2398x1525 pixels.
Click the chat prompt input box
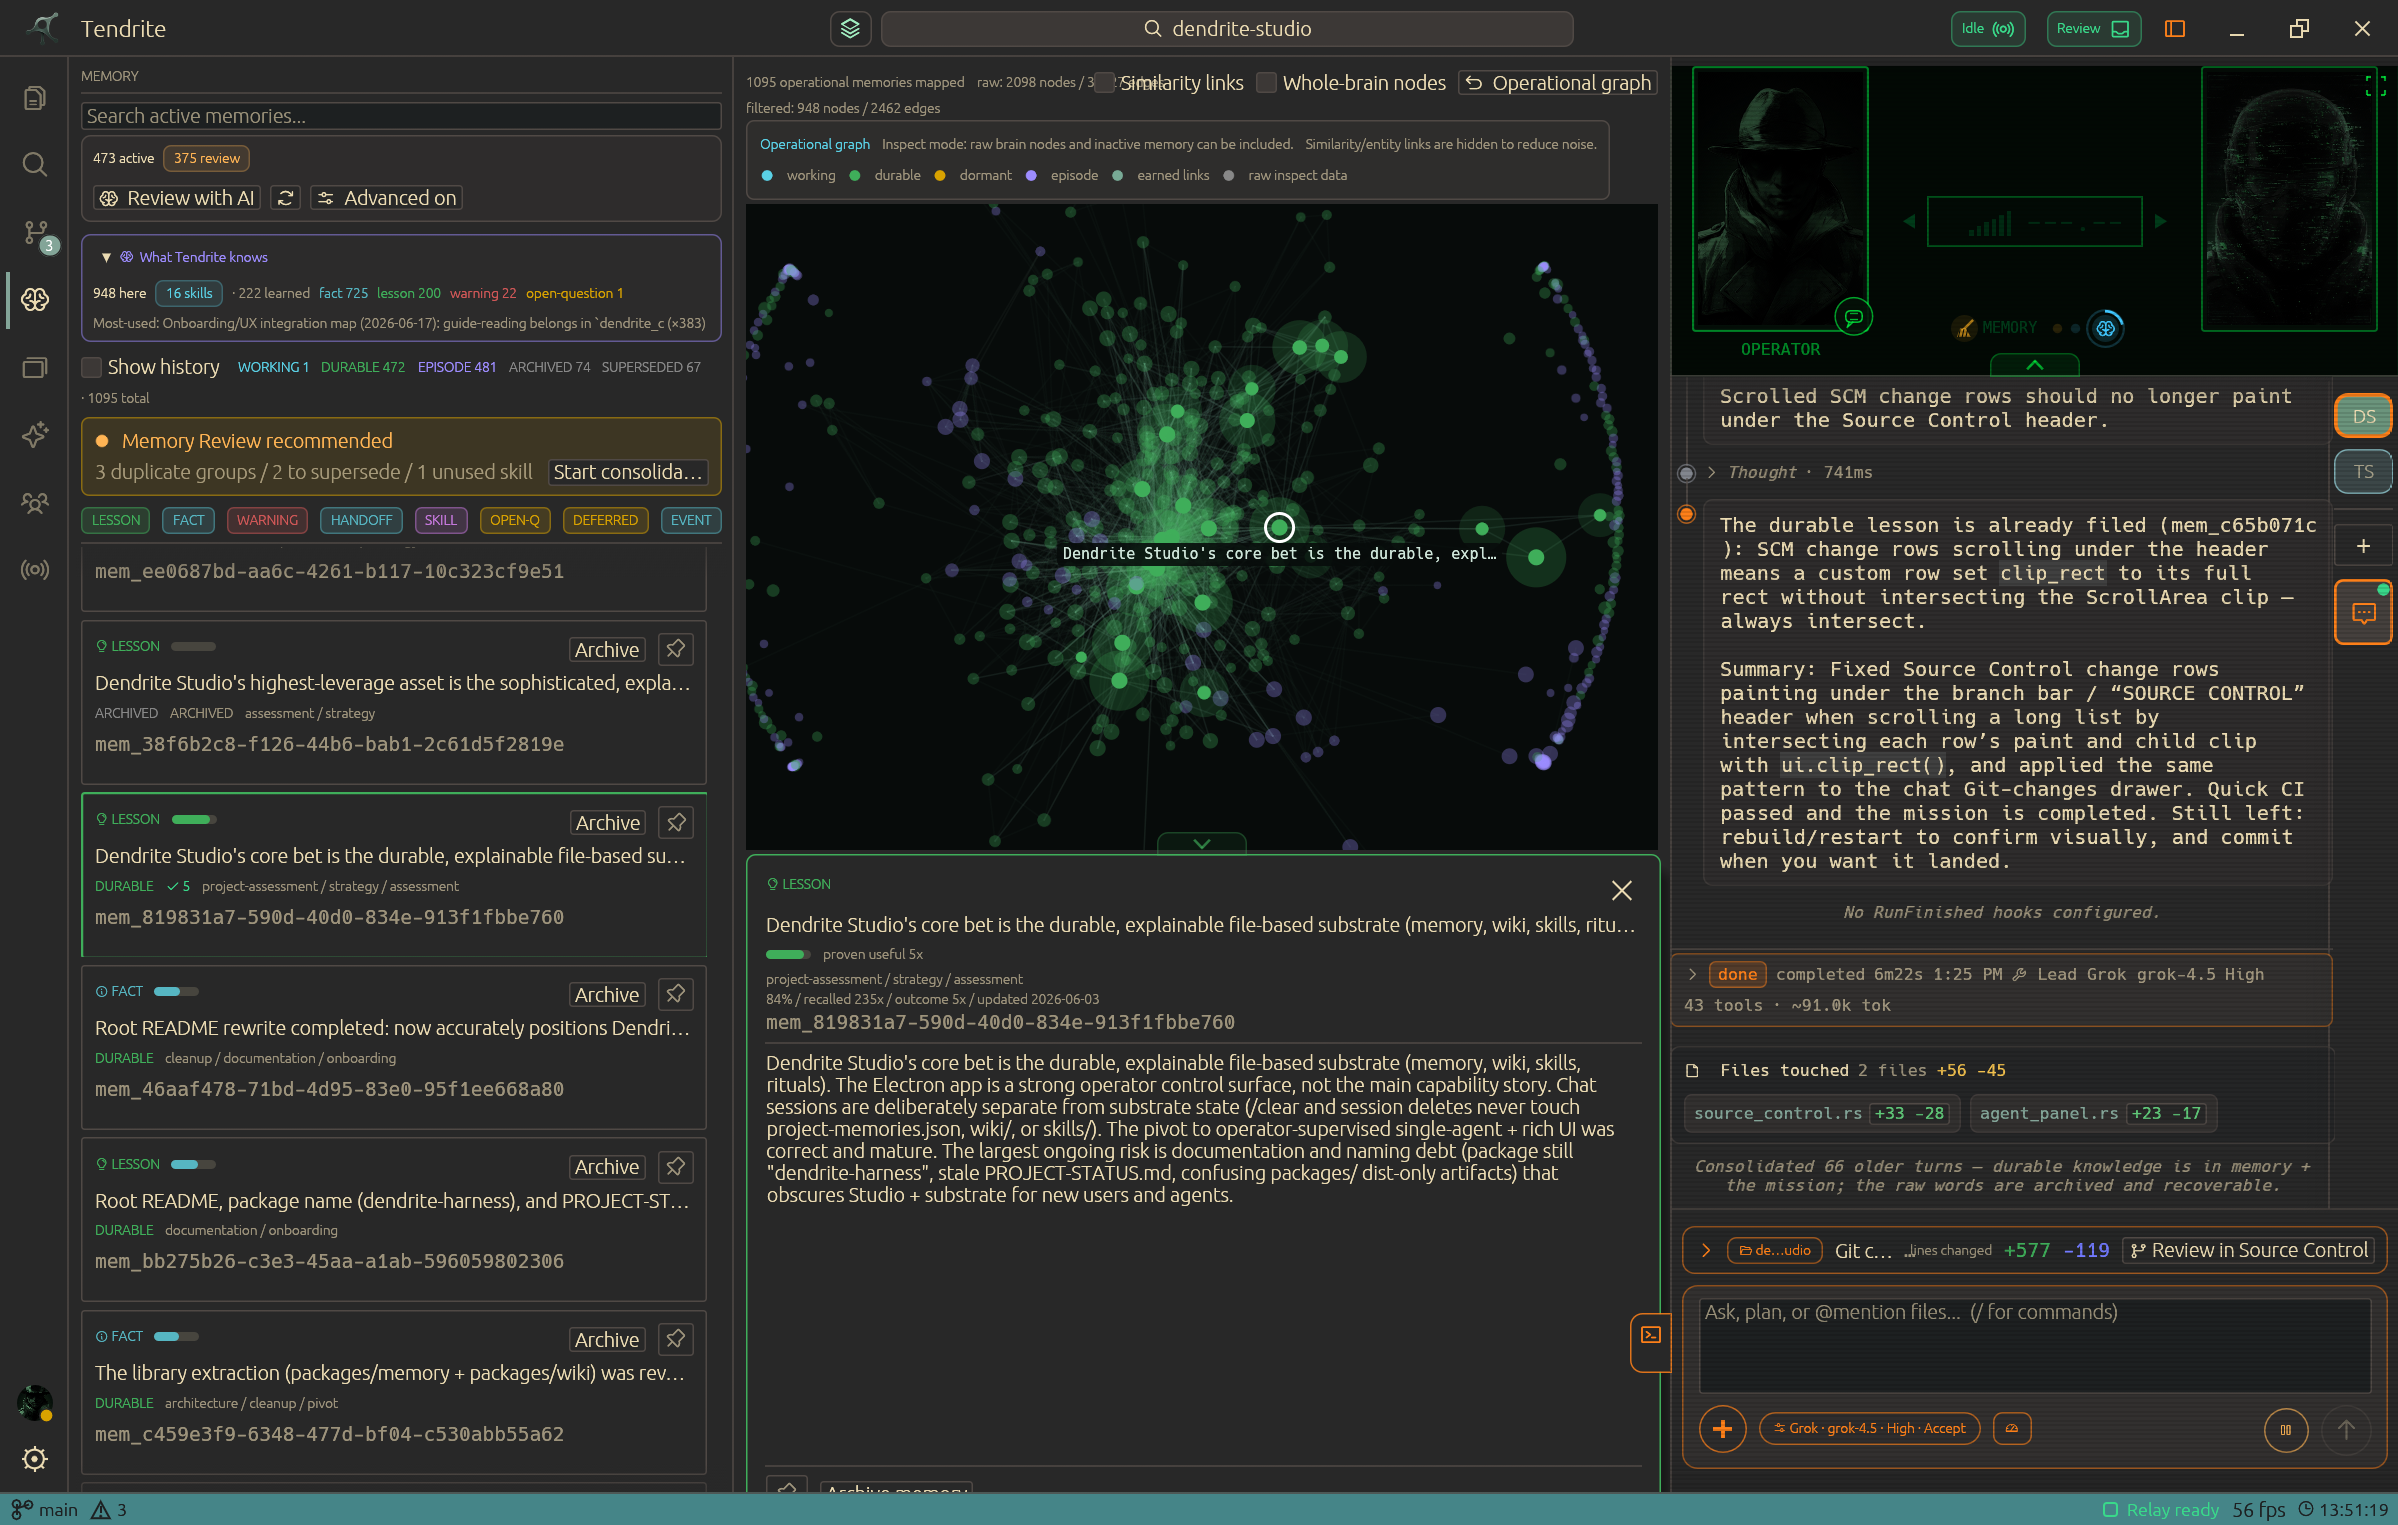click(x=2035, y=1344)
